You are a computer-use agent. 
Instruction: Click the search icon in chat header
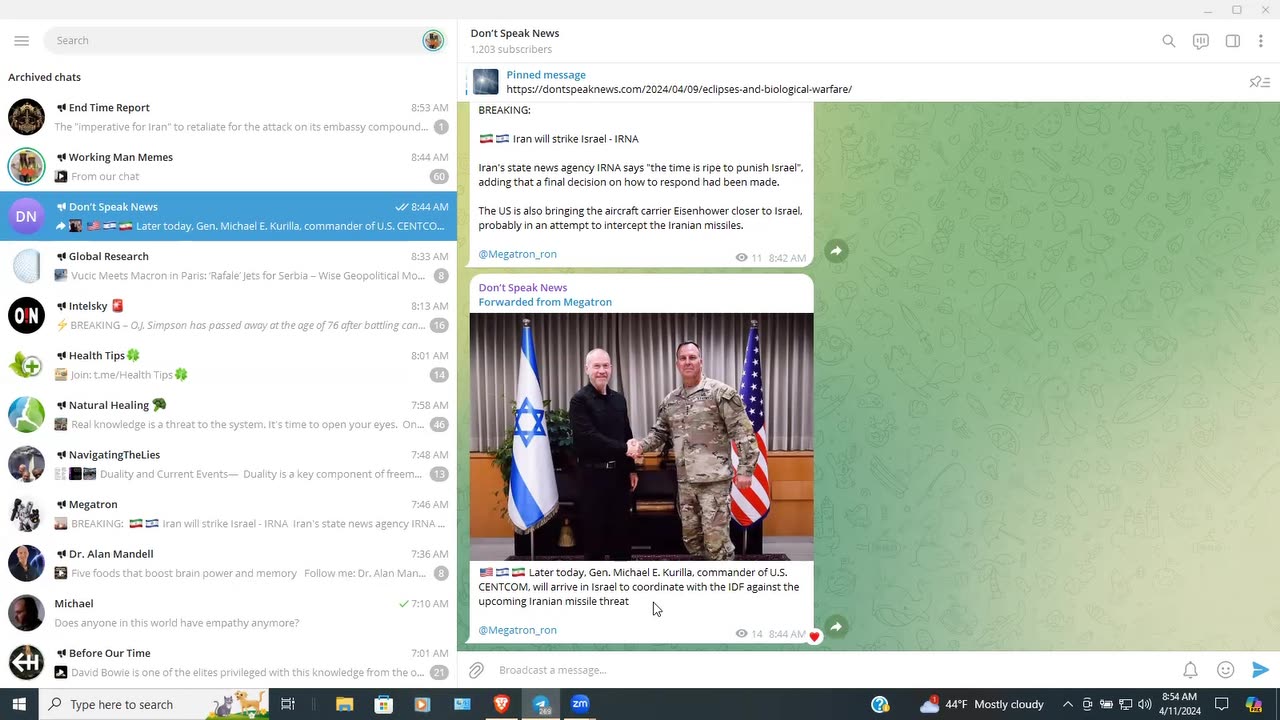1168,41
